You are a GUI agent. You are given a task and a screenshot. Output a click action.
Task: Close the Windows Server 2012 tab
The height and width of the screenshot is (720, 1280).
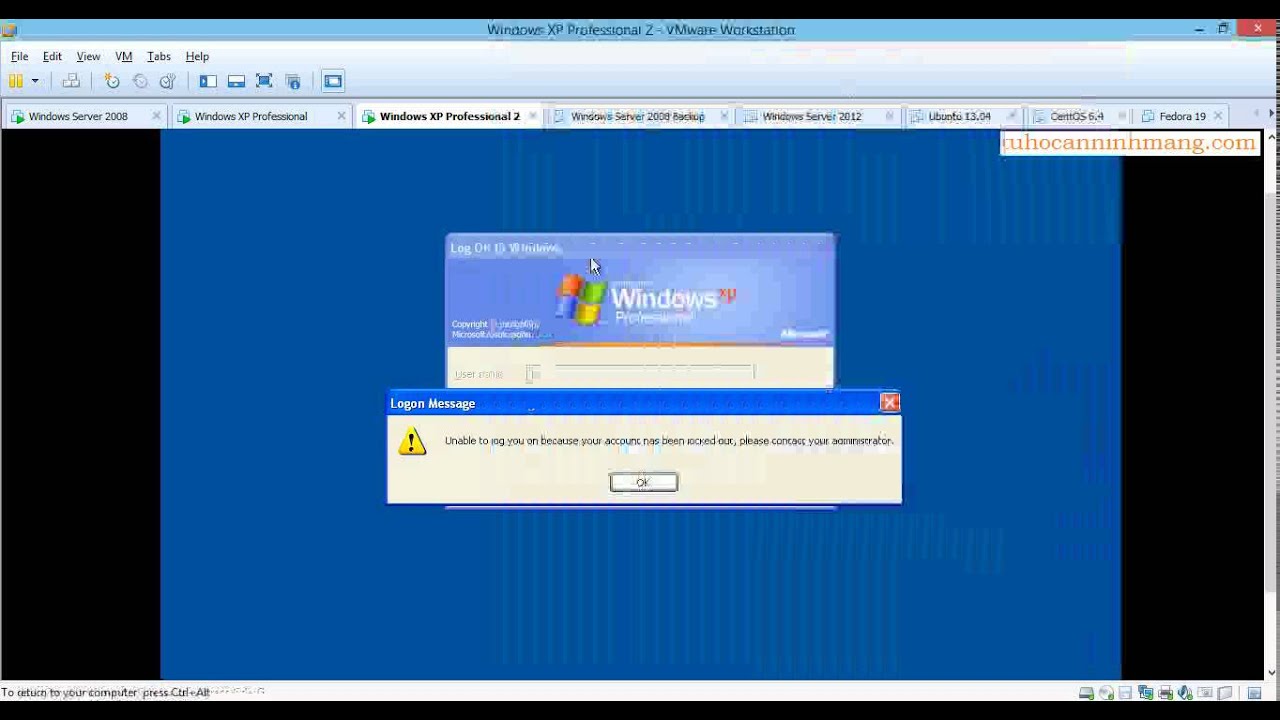point(889,116)
